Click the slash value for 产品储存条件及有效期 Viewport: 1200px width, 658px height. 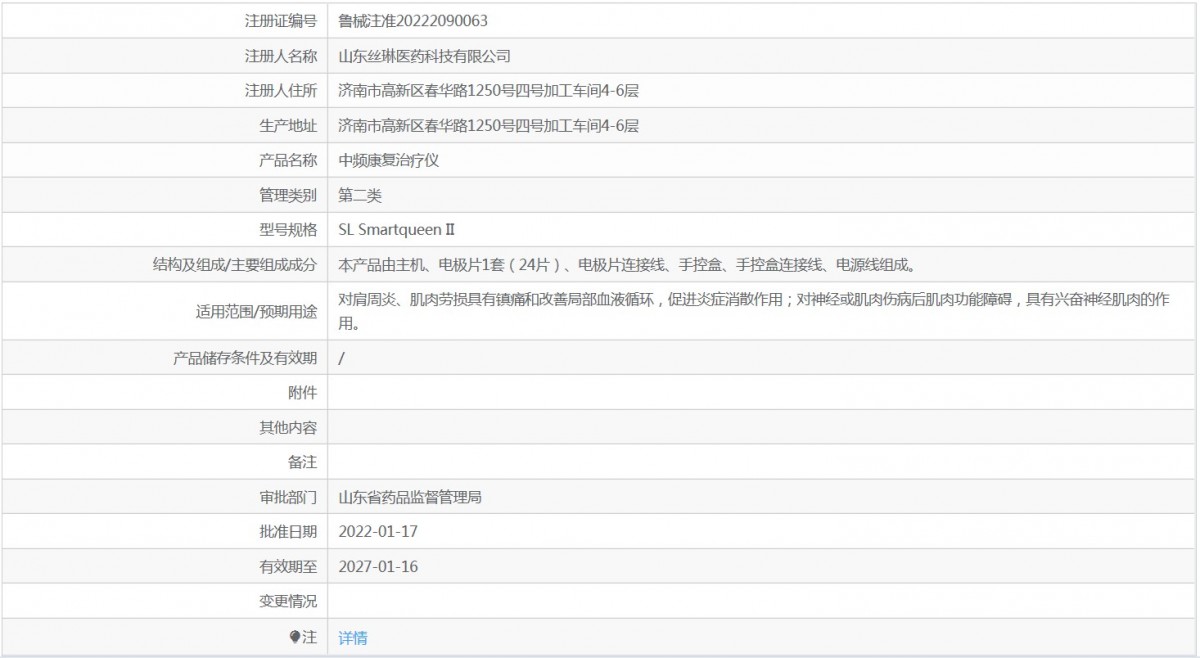tap(342, 358)
